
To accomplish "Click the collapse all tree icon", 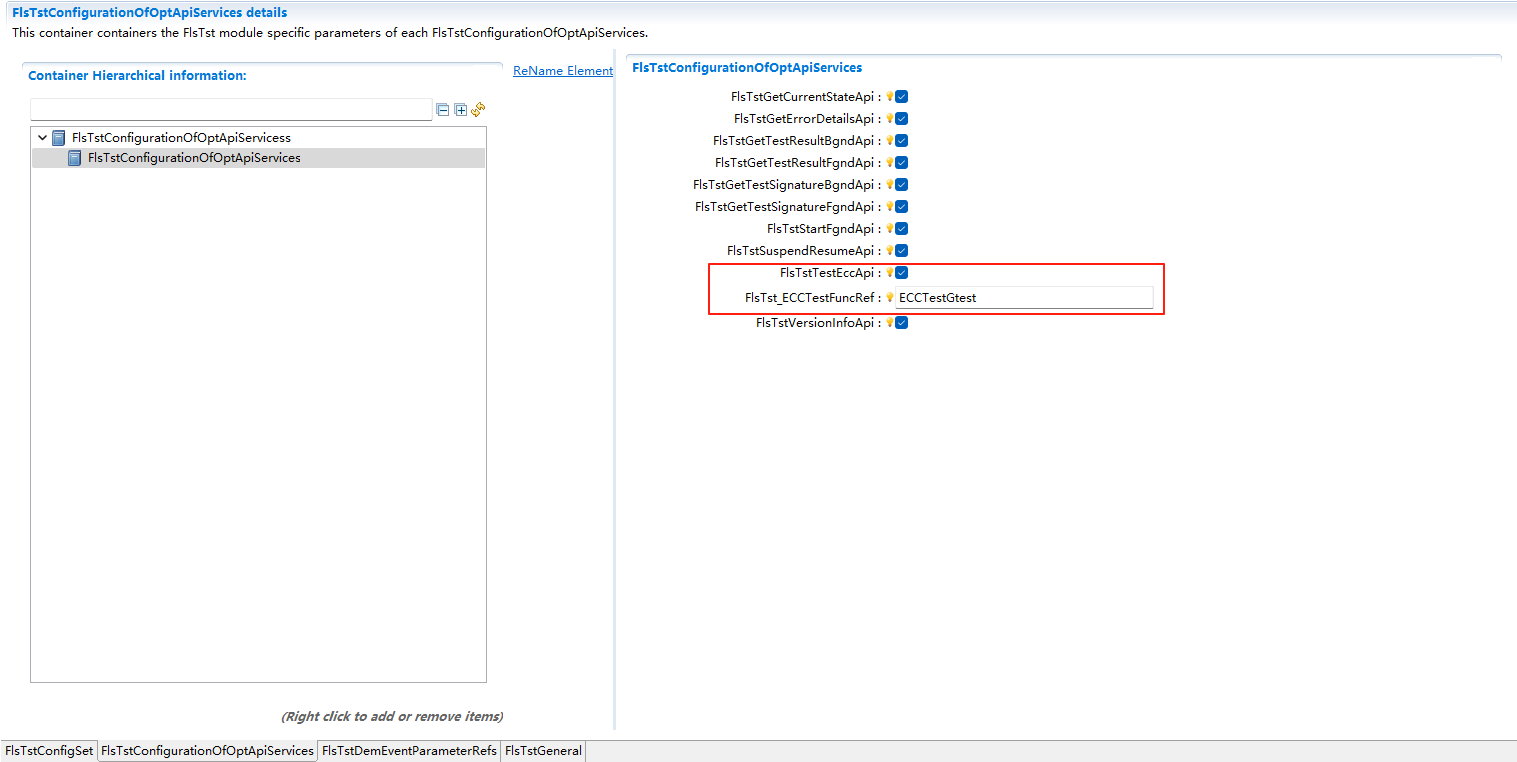I will (x=442, y=109).
